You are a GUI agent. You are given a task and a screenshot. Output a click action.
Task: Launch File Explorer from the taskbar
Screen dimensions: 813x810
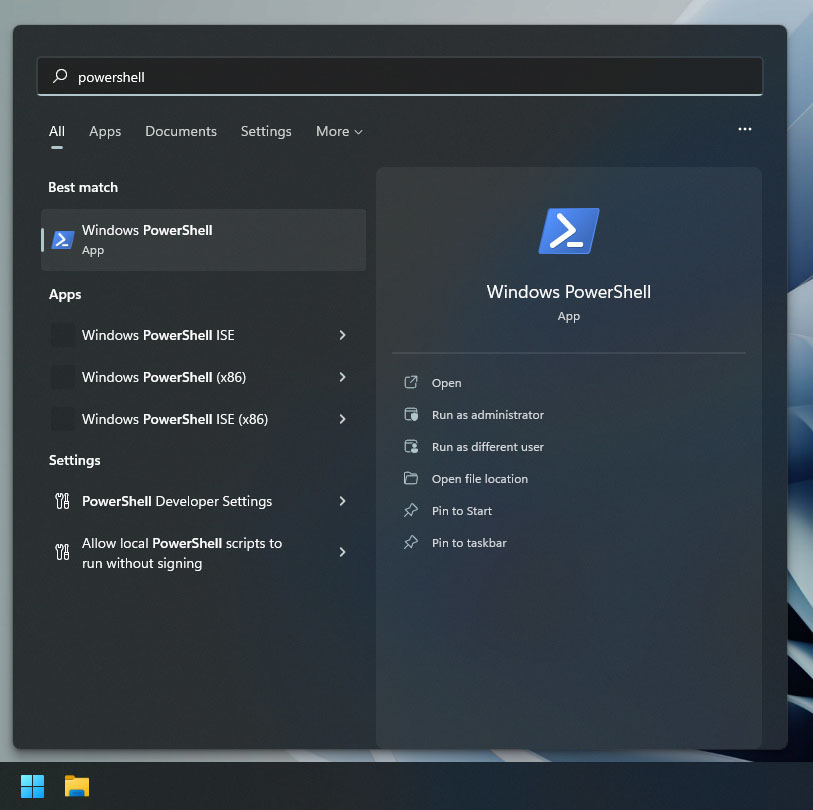[76, 786]
